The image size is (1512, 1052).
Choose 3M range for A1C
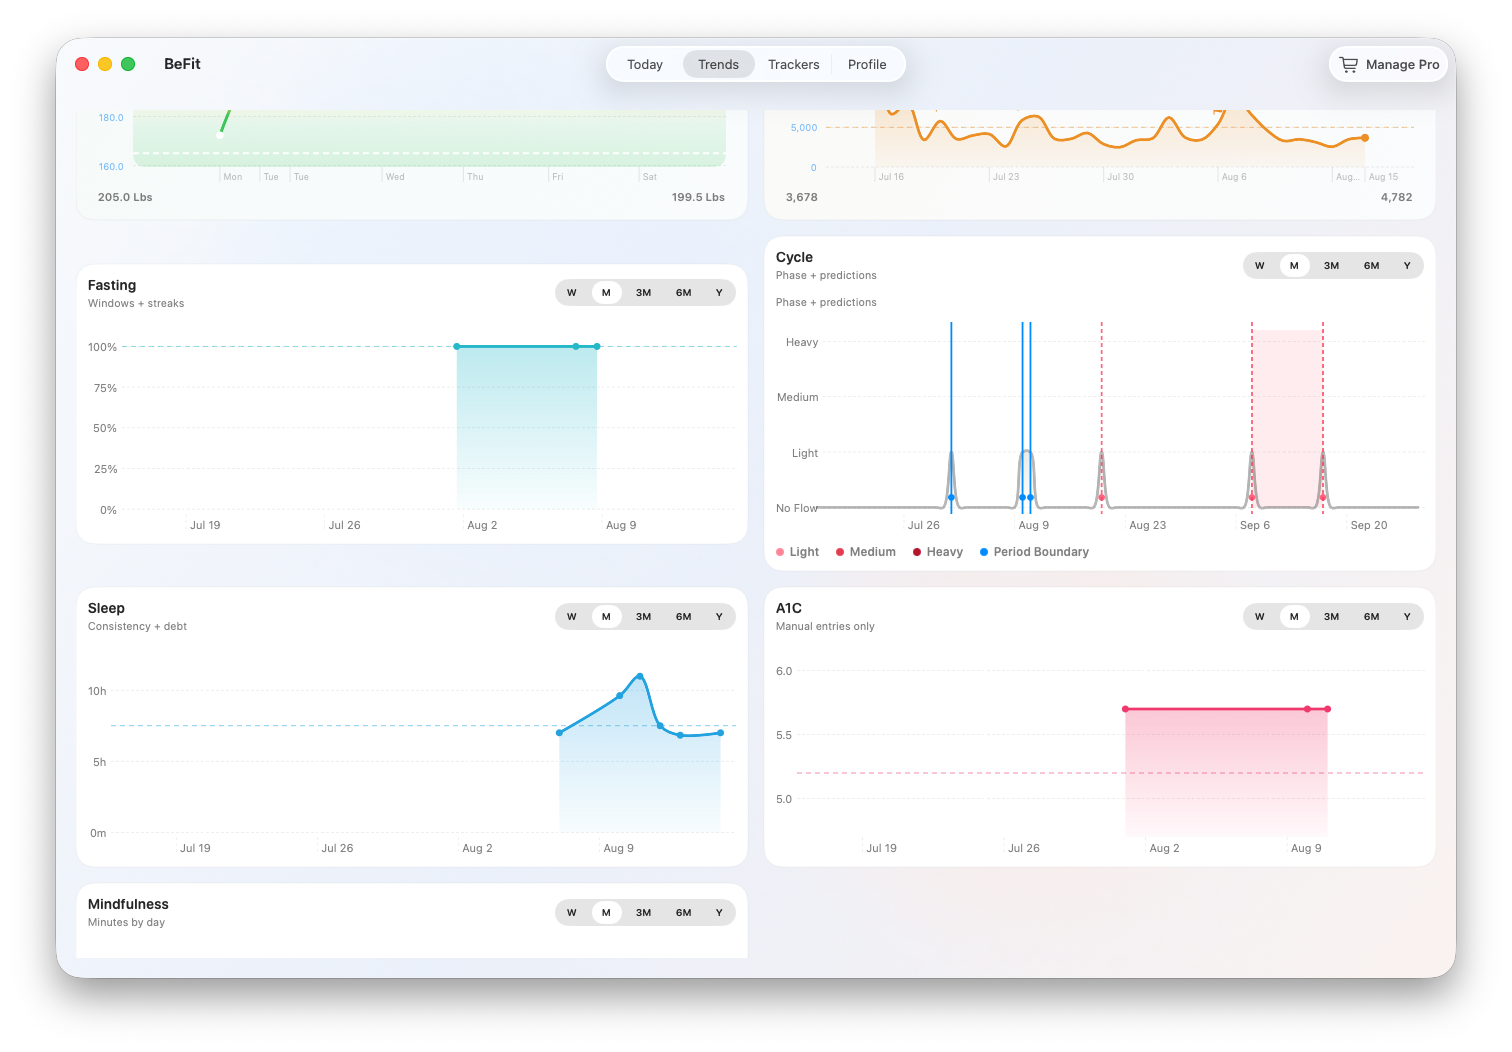point(1331,617)
